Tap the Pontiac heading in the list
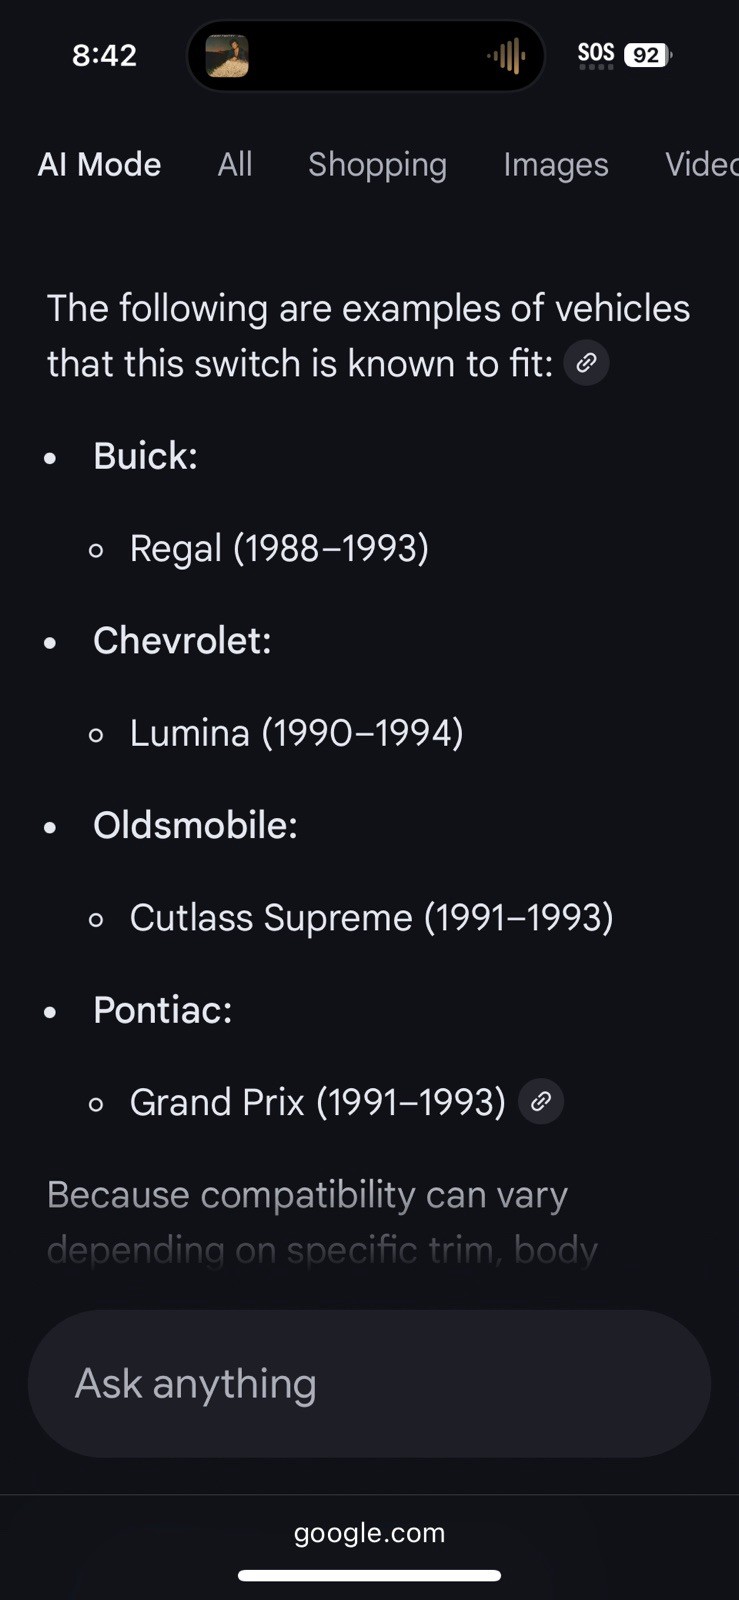This screenshot has width=739, height=1600. coord(162,1010)
